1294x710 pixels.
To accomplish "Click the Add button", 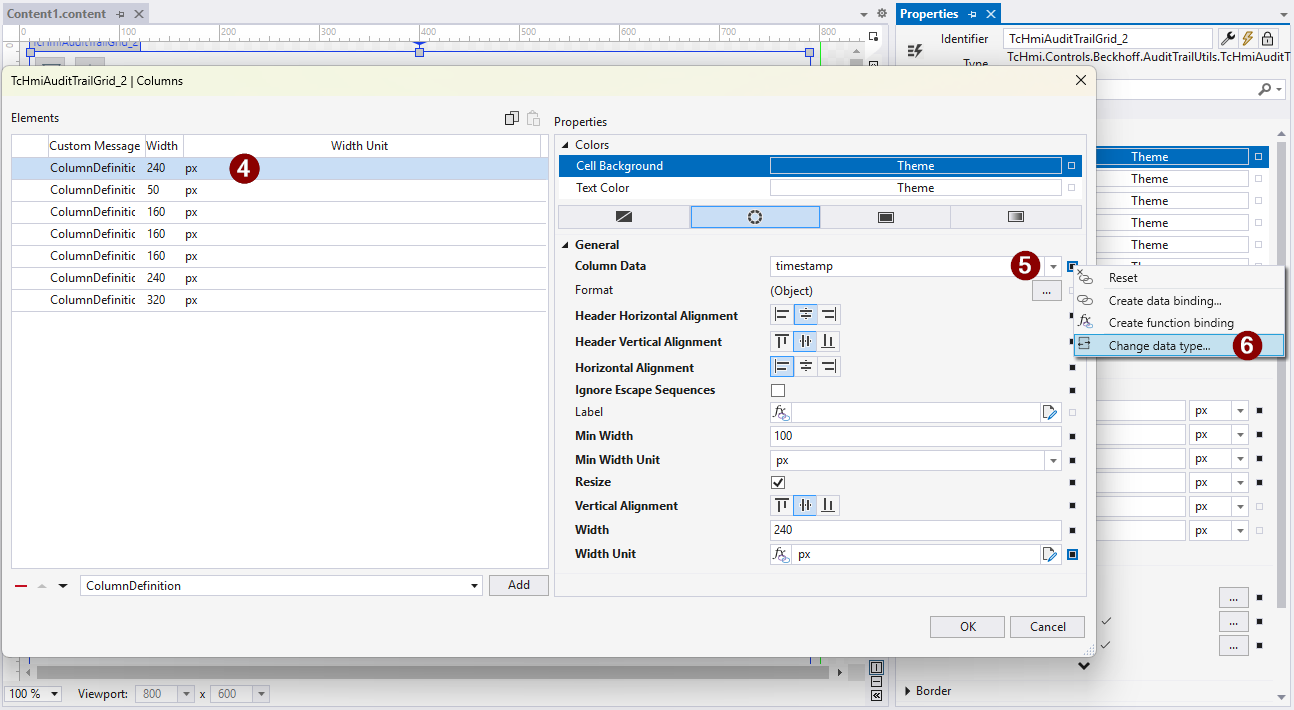I will pos(518,586).
